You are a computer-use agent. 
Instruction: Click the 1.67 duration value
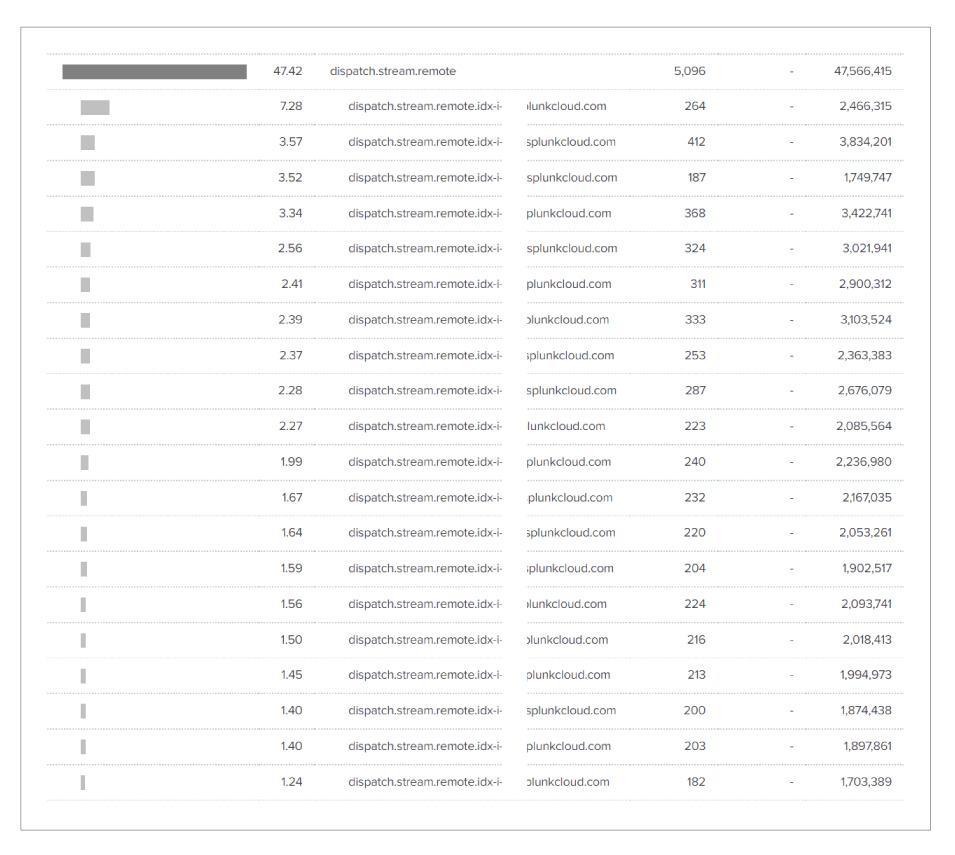(x=292, y=498)
